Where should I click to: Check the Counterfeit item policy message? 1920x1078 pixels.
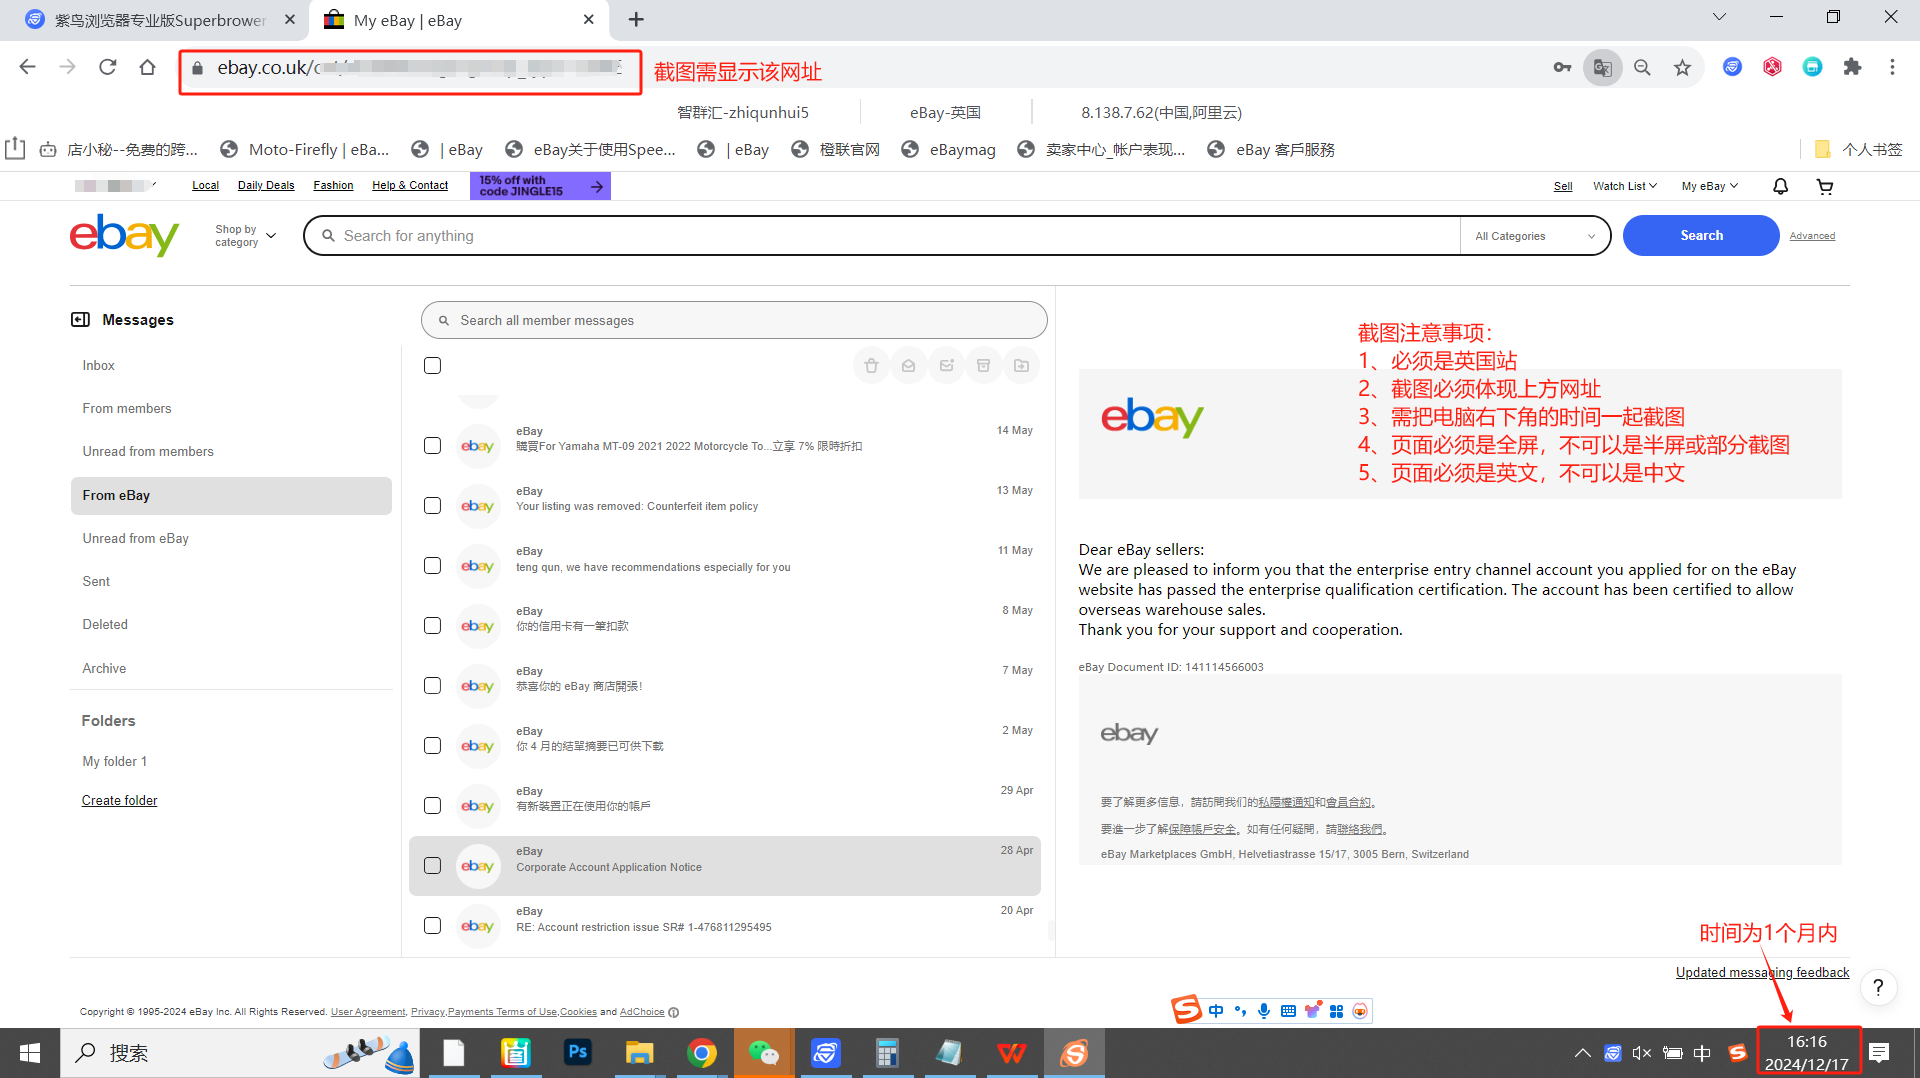point(432,505)
